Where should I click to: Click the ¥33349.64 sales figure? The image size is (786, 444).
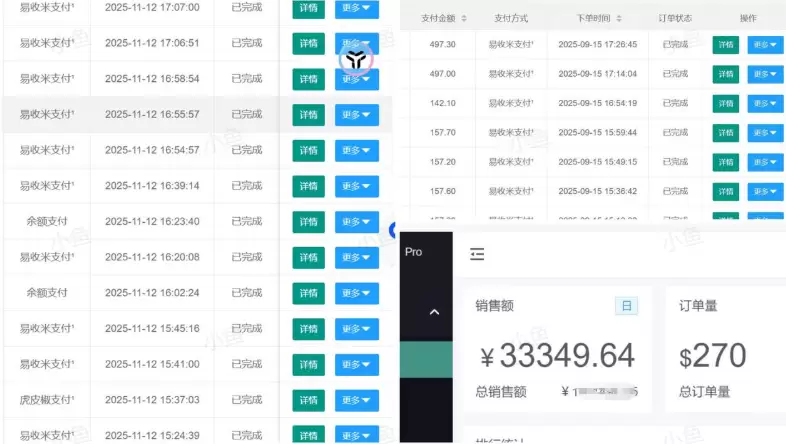pos(558,355)
